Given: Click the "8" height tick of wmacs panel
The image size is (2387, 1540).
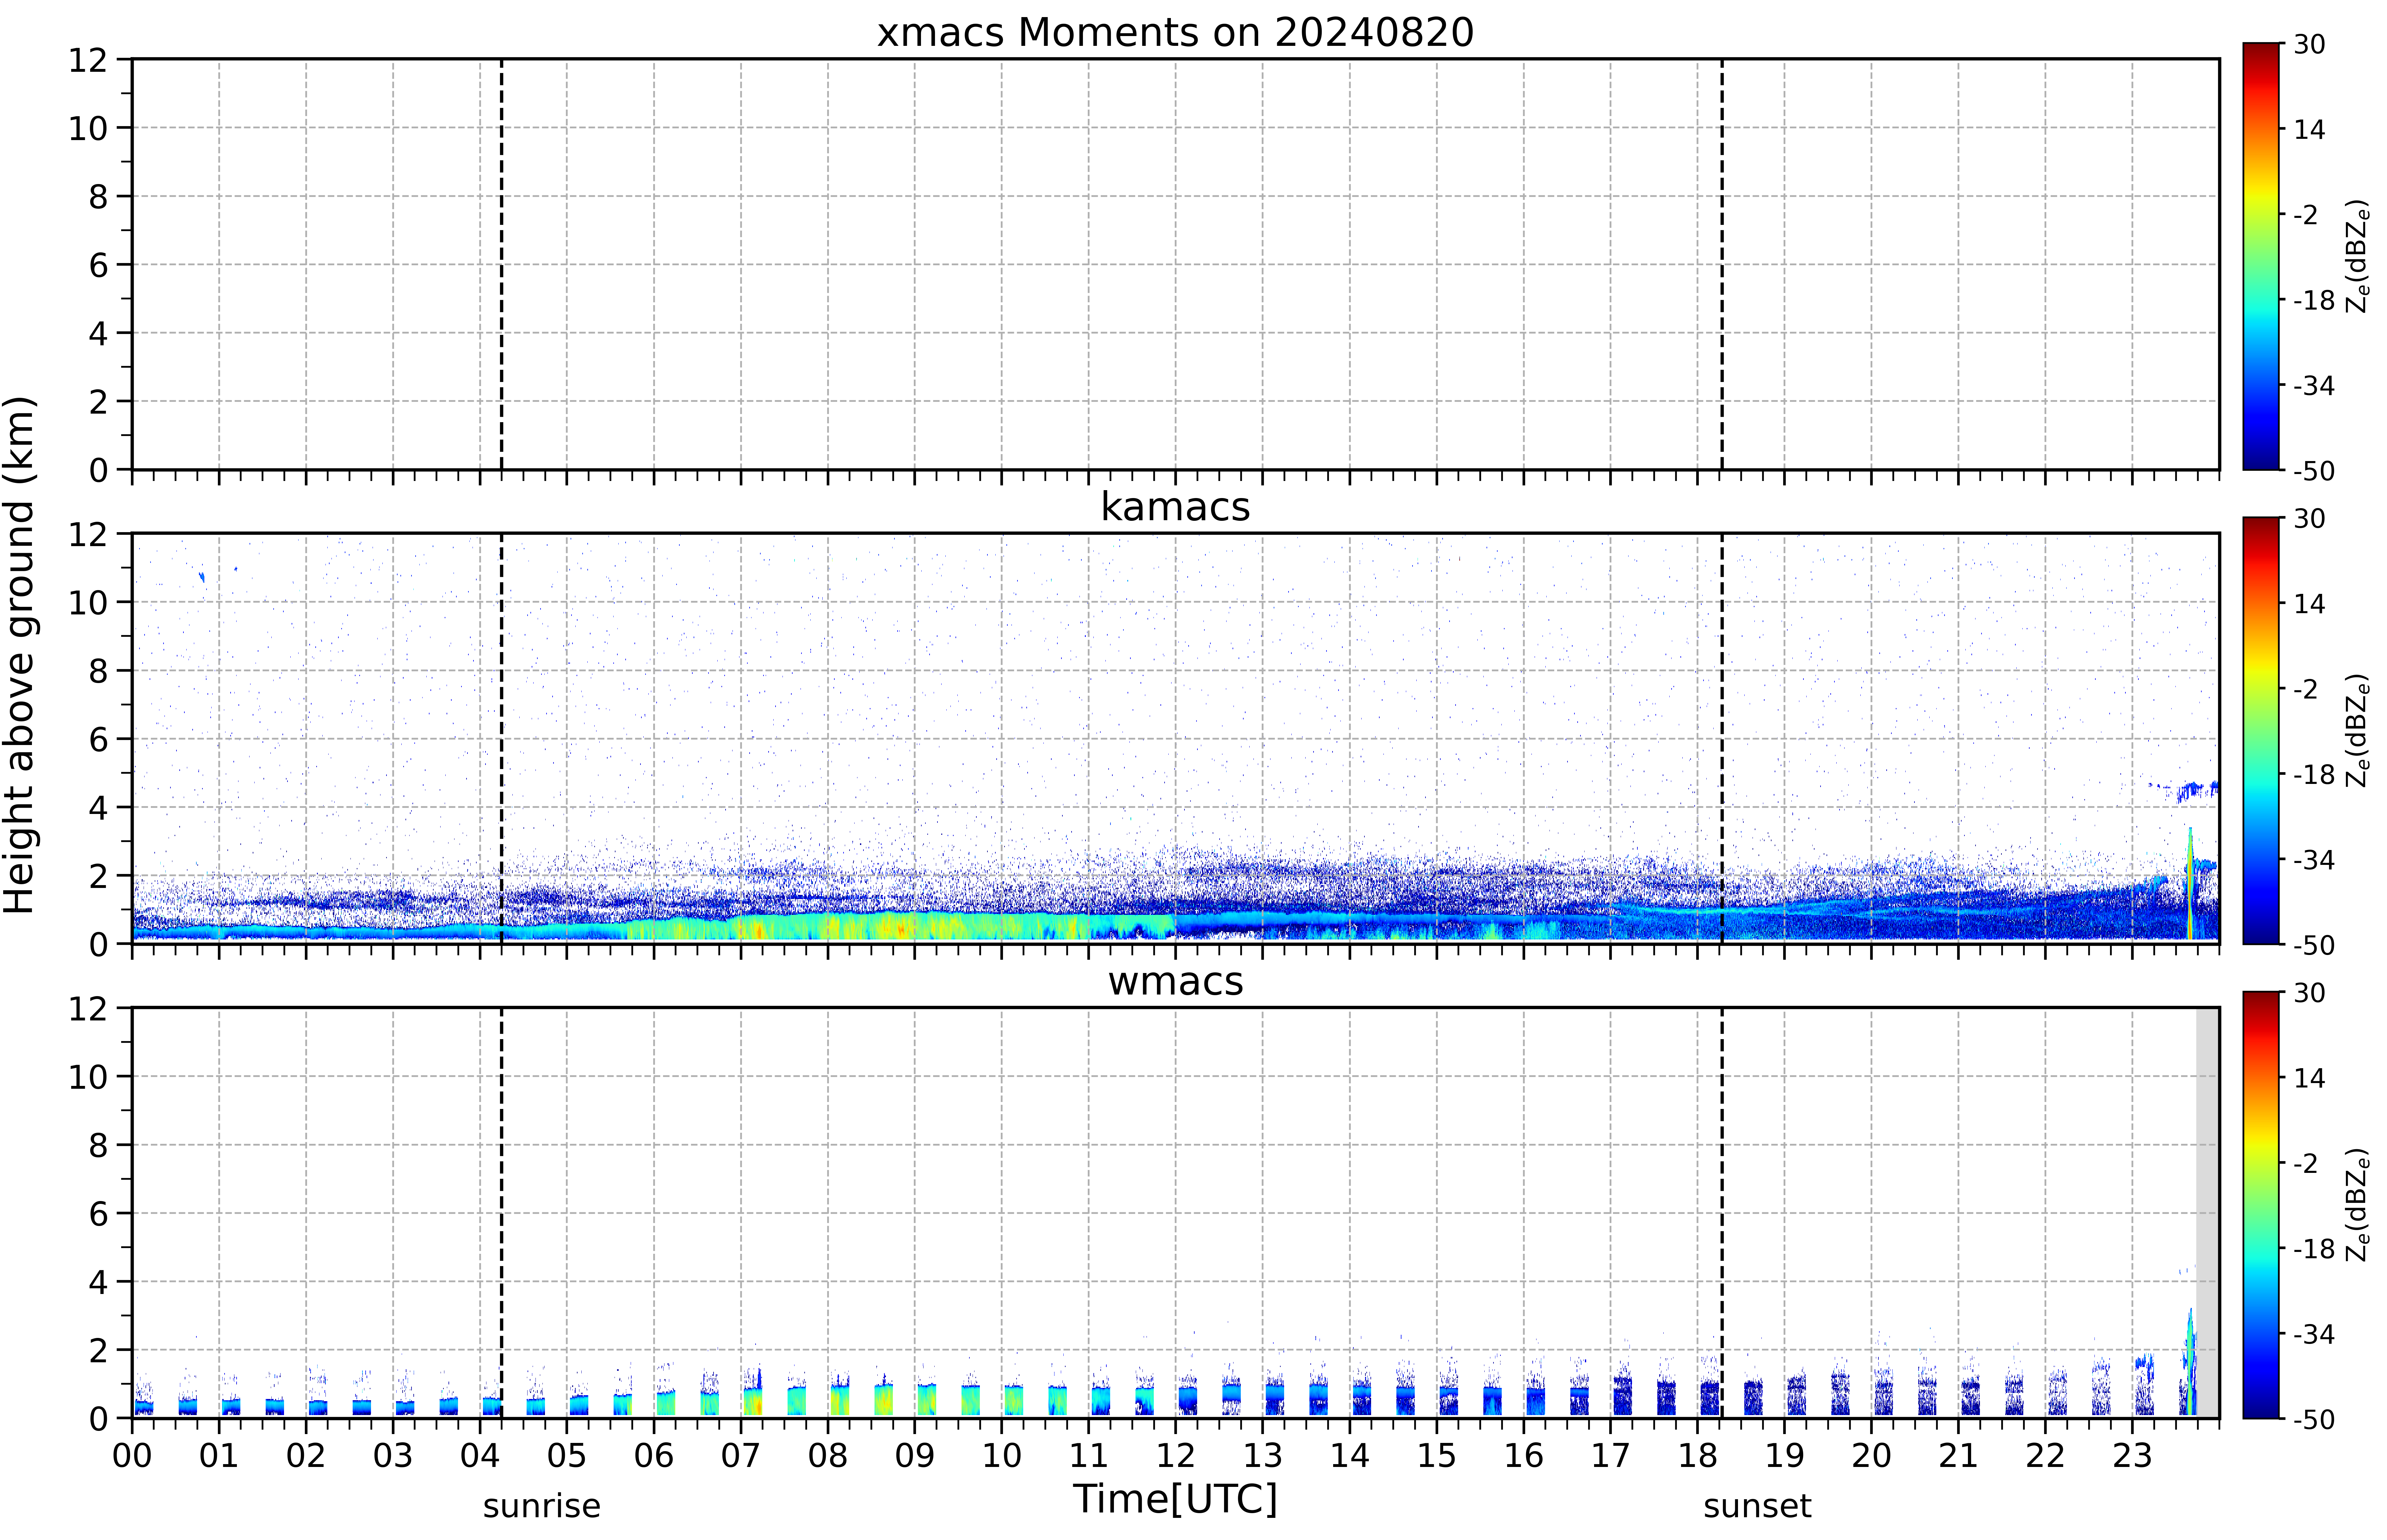Looking at the screenshot, I should (98, 1145).
